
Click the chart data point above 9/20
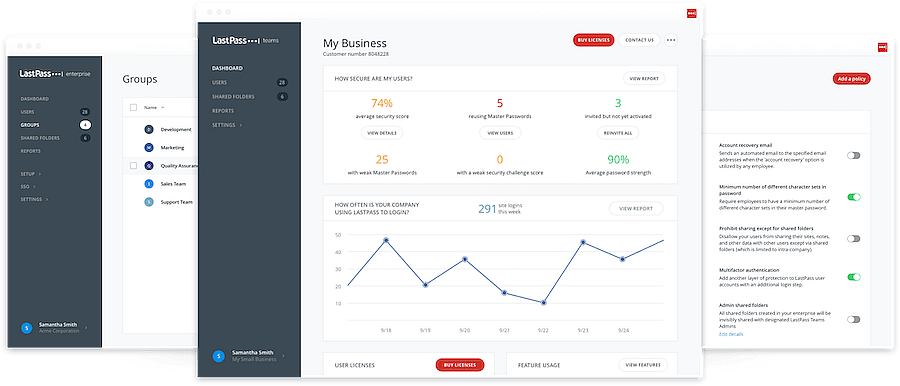tap(465, 259)
